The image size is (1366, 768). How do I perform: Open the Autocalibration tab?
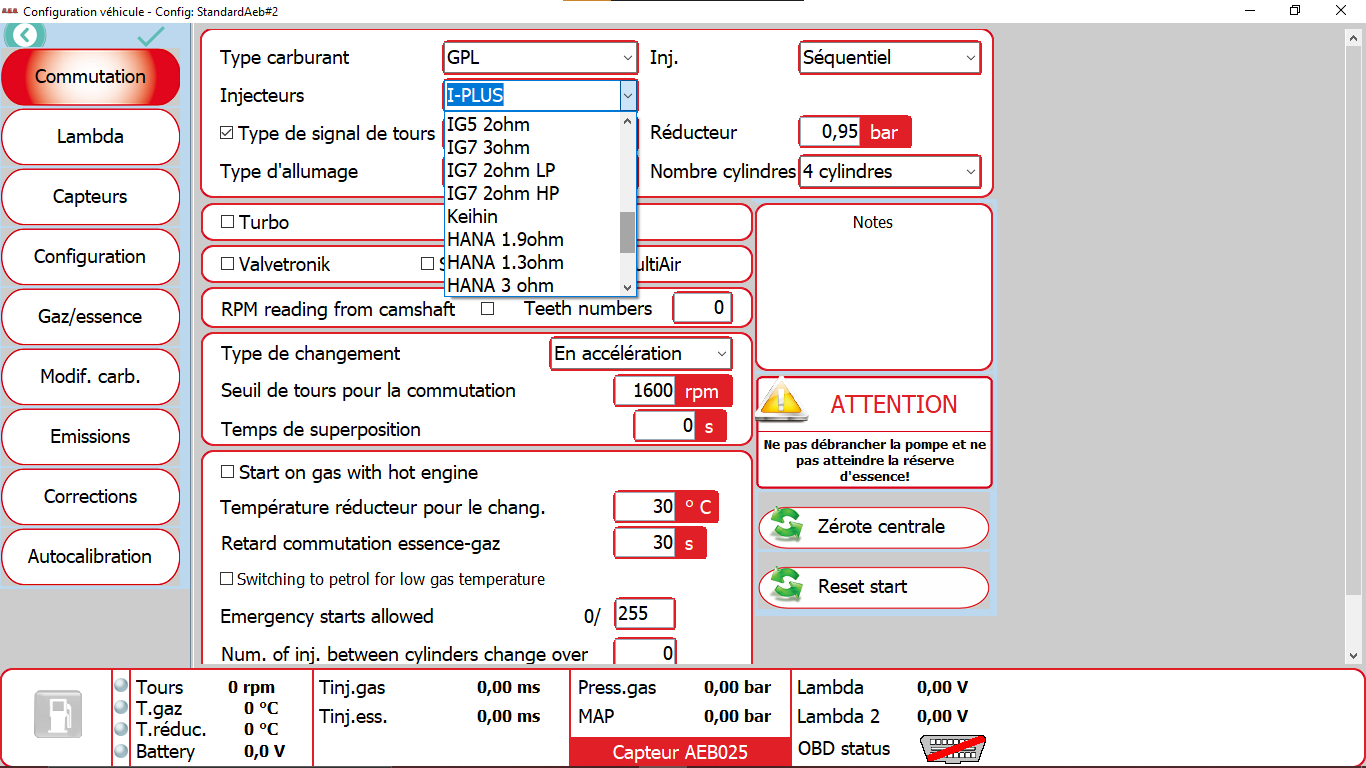point(90,557)
